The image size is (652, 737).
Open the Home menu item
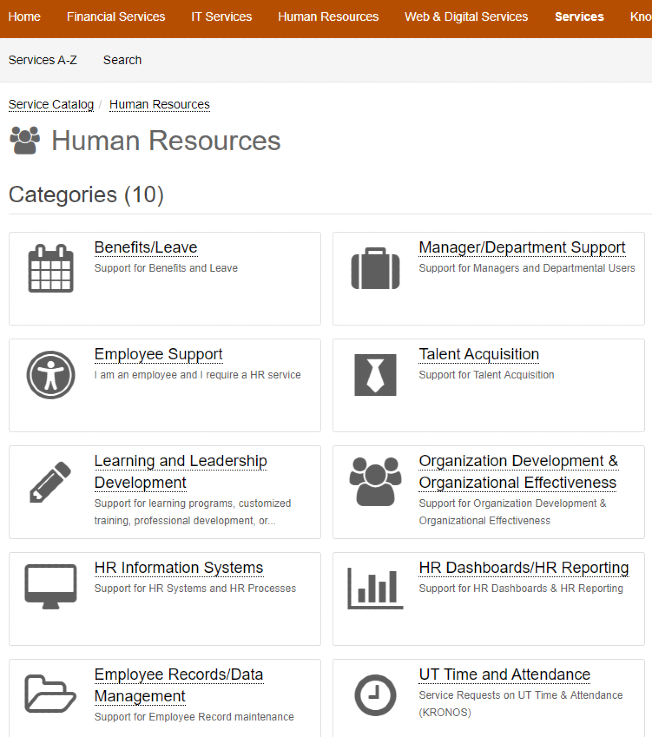pyautogui.click(x=25, y=17)
